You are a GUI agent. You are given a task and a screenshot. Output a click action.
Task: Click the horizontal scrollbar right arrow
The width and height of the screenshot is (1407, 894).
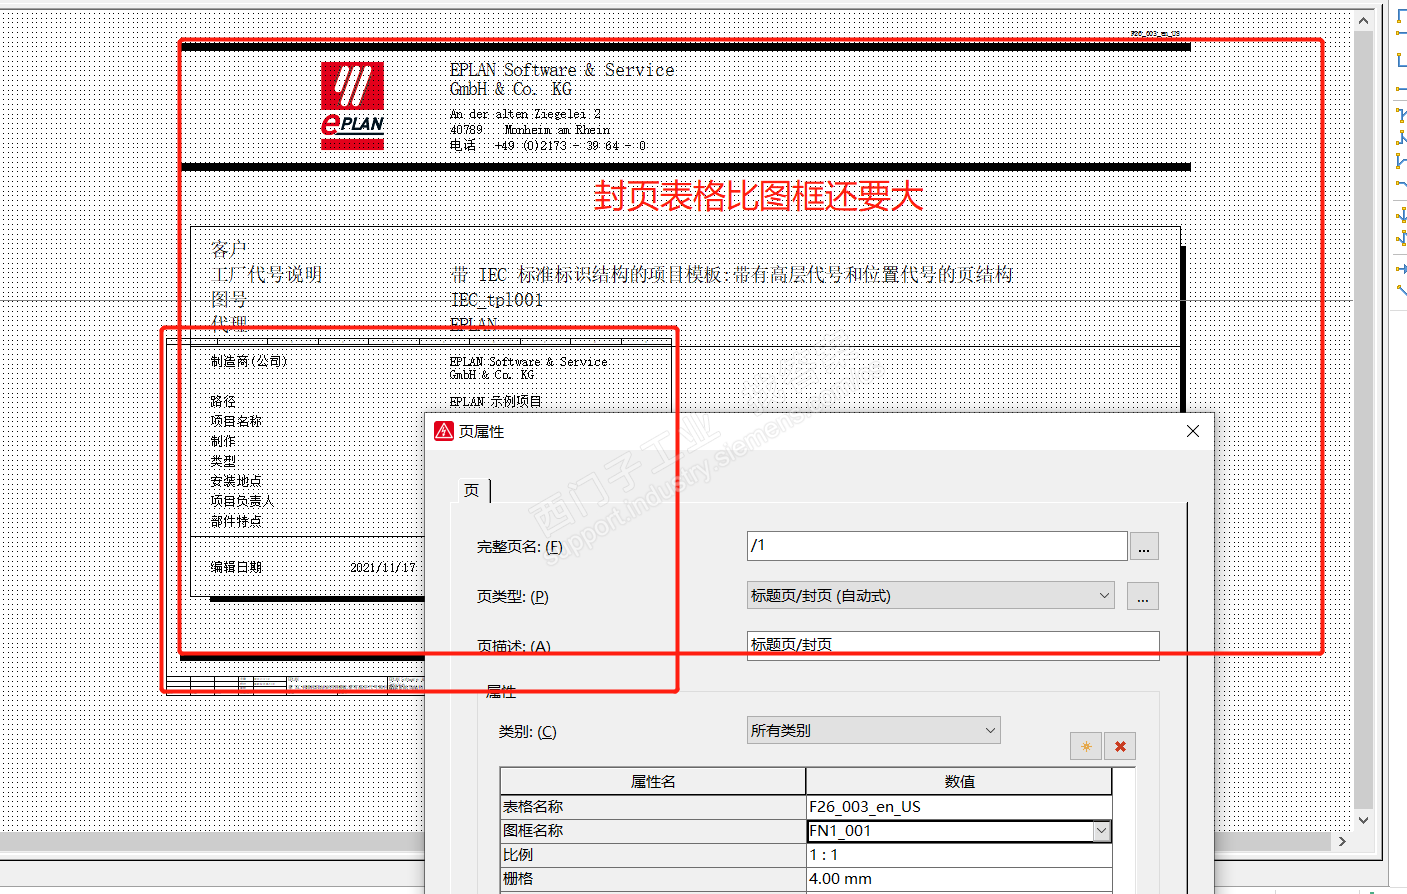1343,842
